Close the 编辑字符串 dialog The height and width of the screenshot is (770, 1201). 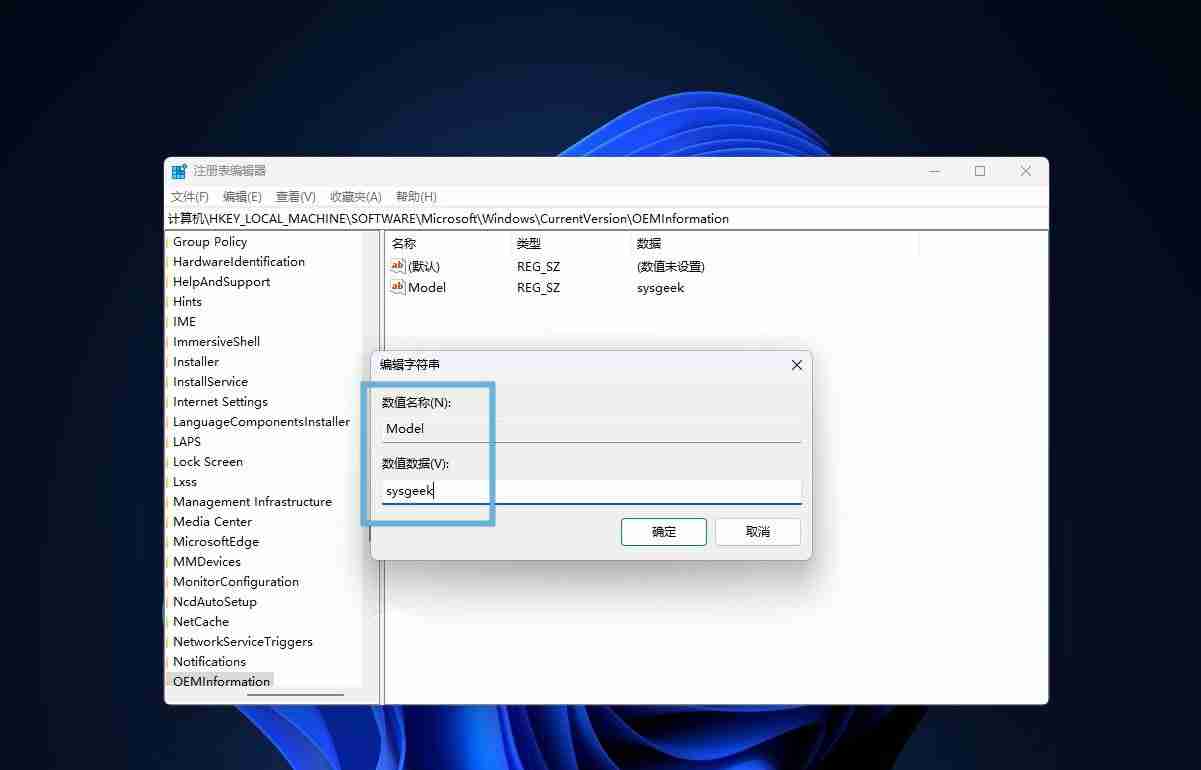796,365
